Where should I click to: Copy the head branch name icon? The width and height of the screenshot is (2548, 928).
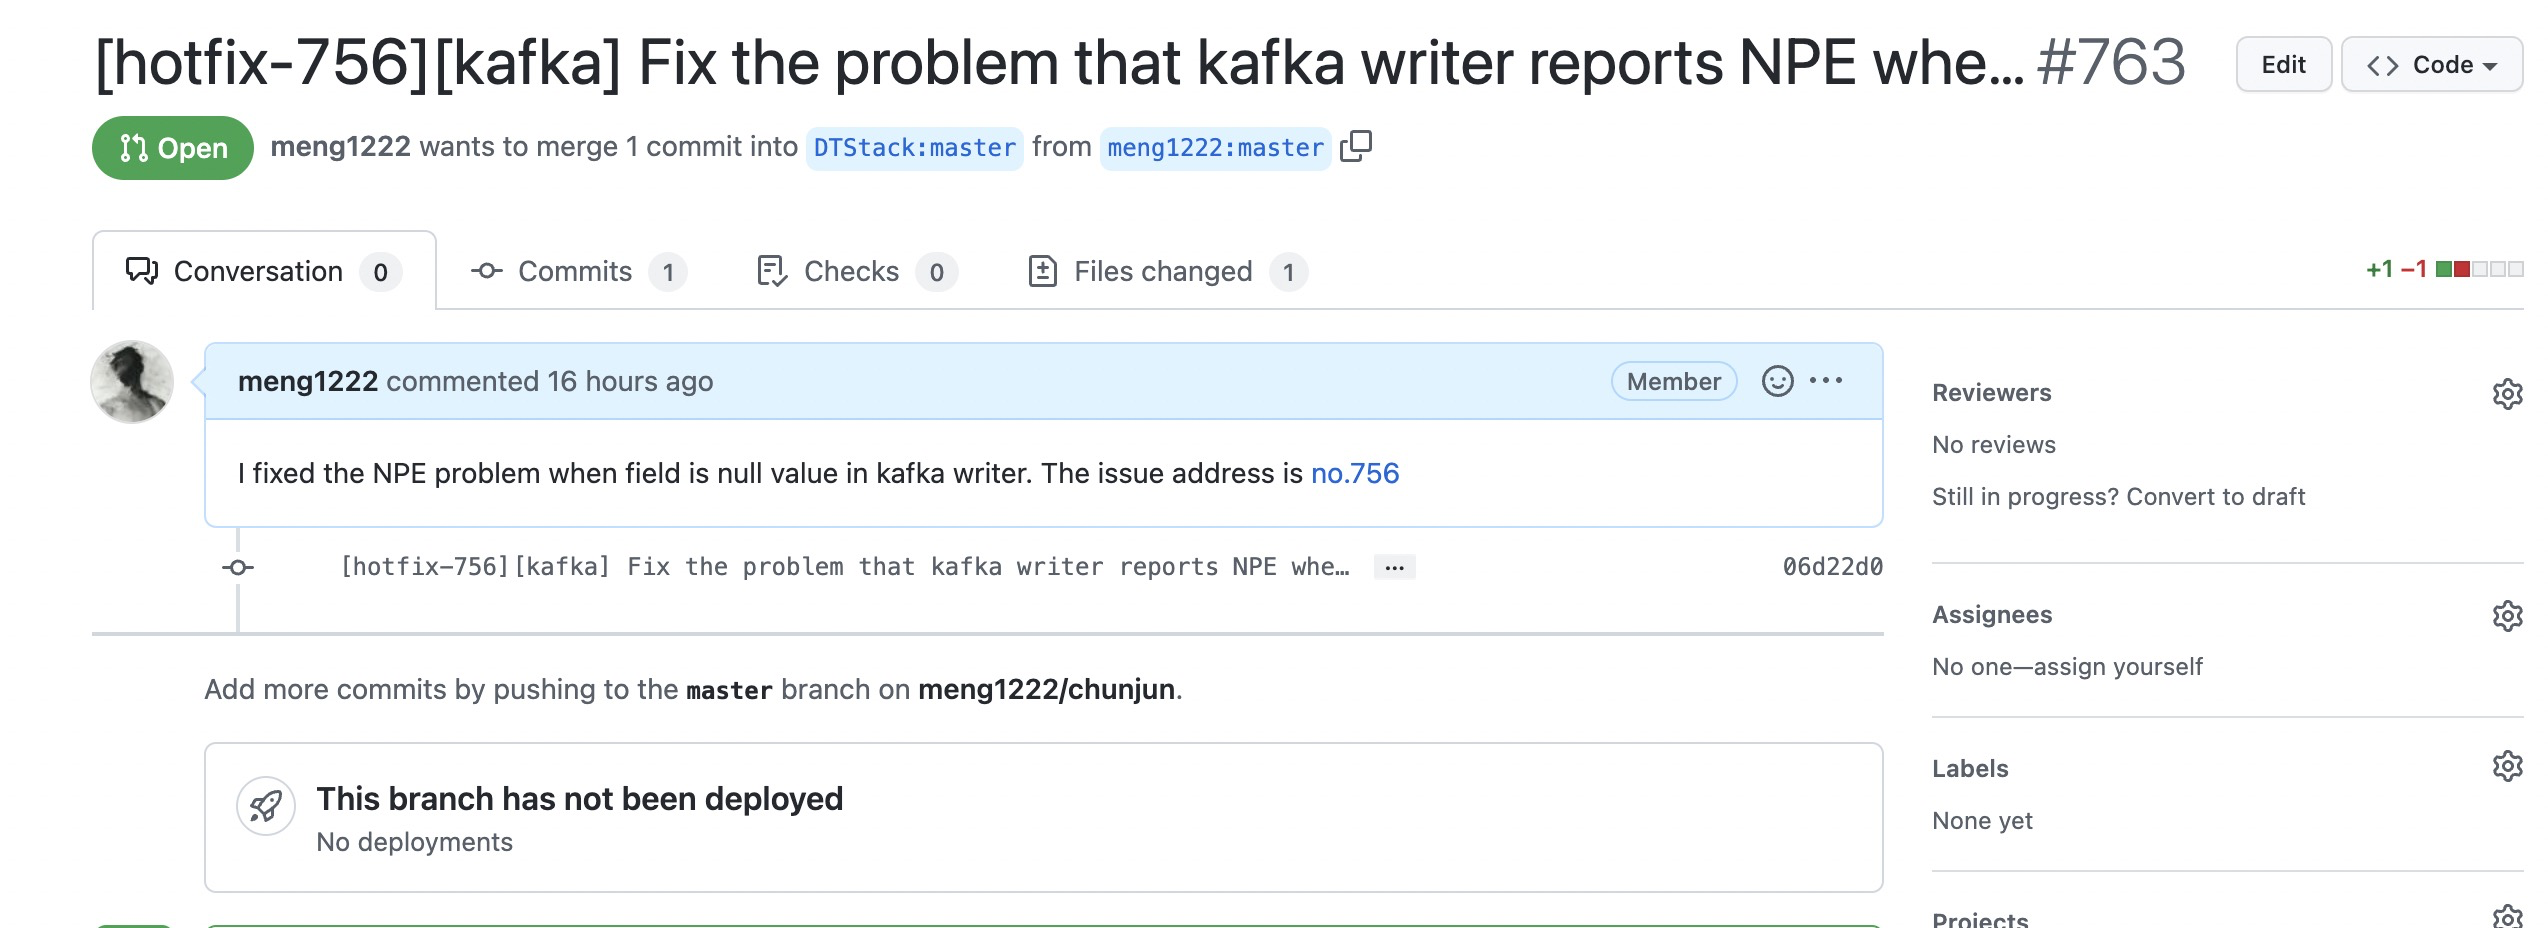click(x=1356, y=147)
